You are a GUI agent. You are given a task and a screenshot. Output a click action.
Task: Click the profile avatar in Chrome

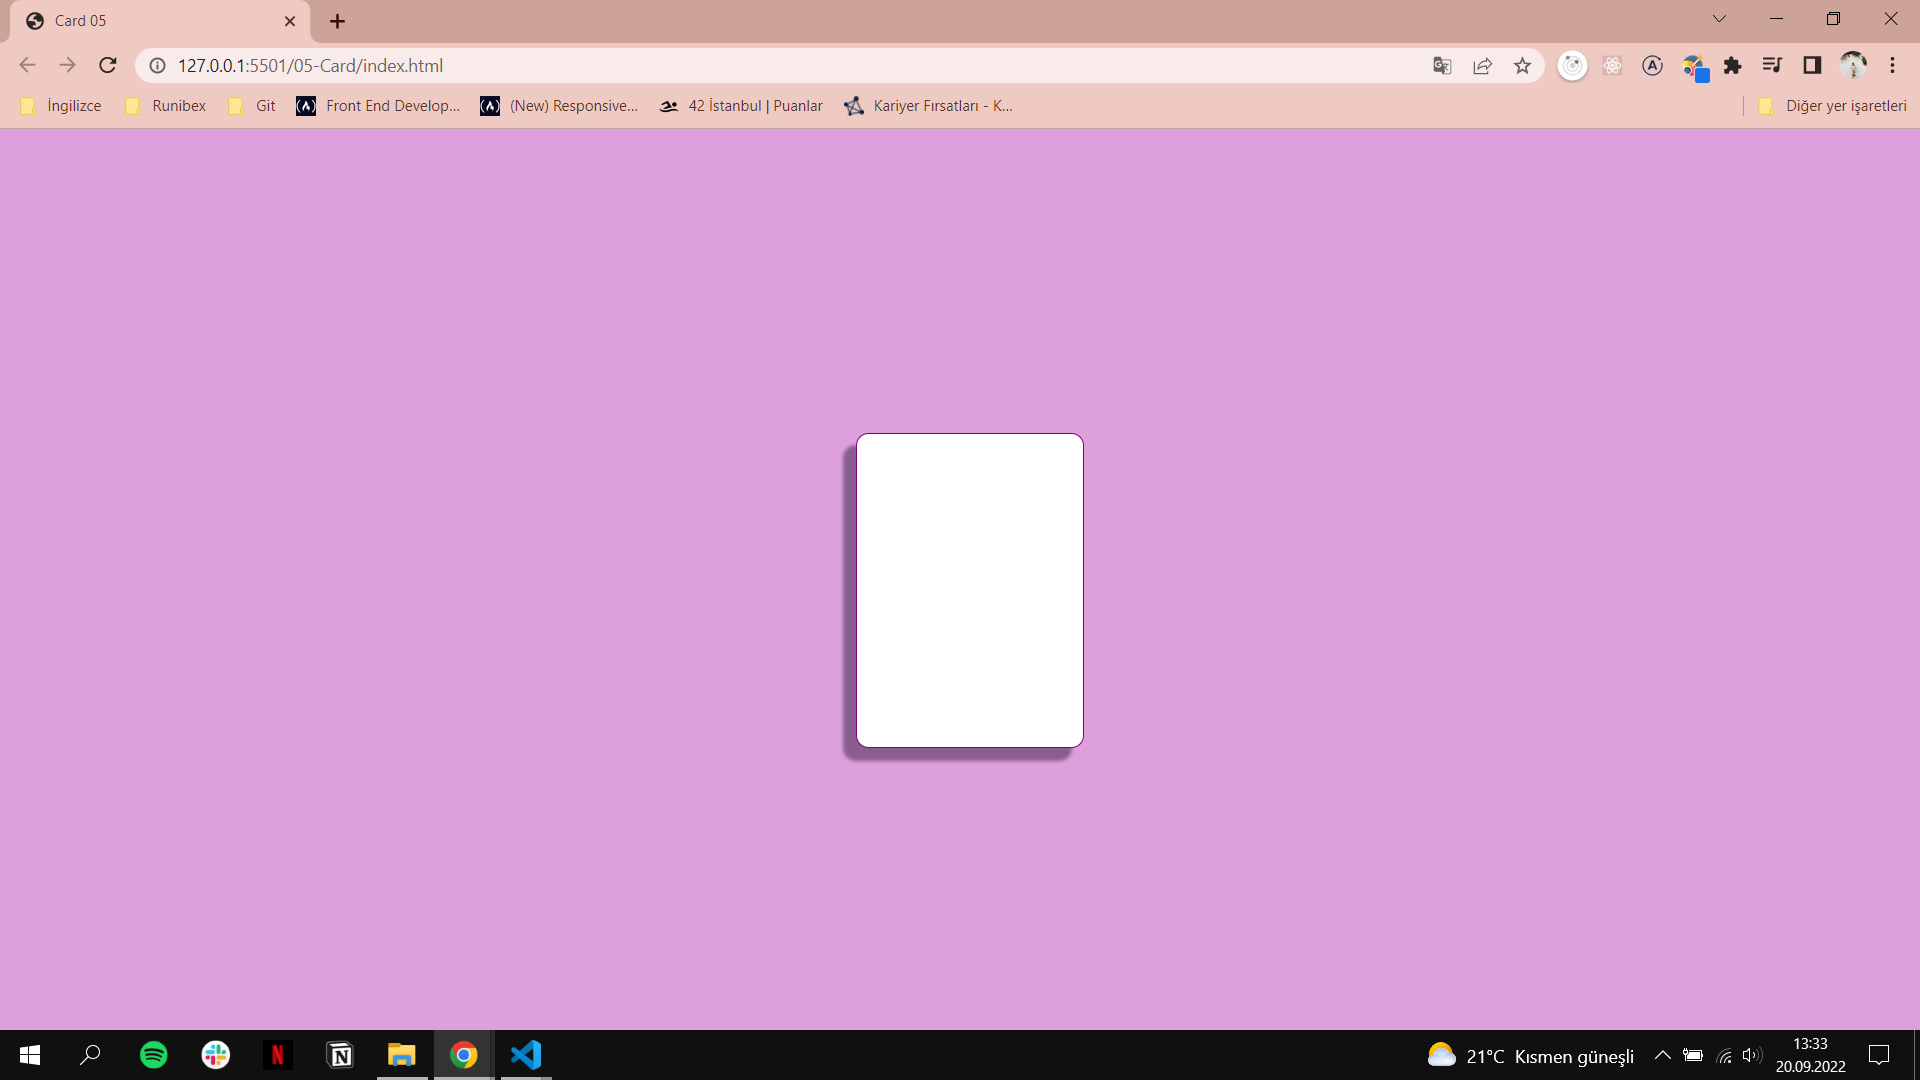click(1853, 65)
